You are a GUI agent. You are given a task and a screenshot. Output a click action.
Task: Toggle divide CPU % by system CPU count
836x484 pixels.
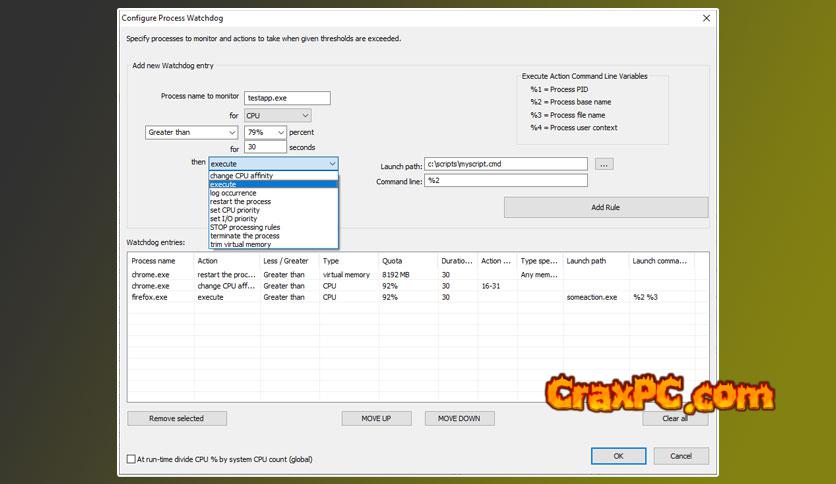131,459
